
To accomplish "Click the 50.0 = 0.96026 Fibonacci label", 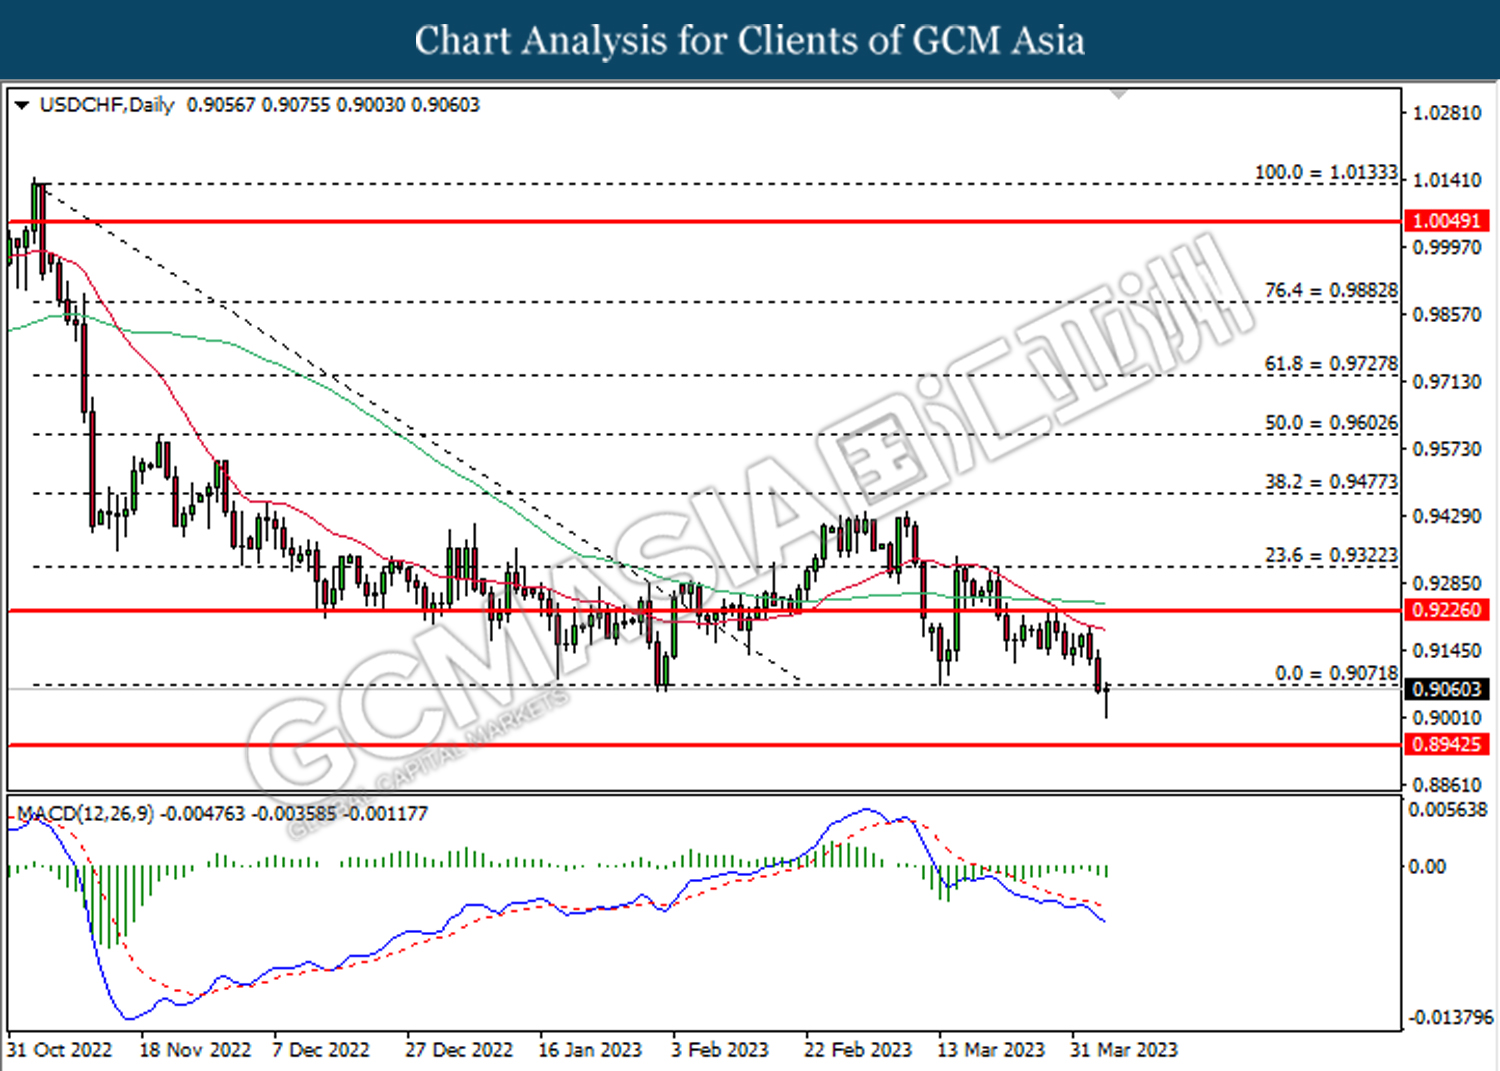I will (x=1330, y=423).
